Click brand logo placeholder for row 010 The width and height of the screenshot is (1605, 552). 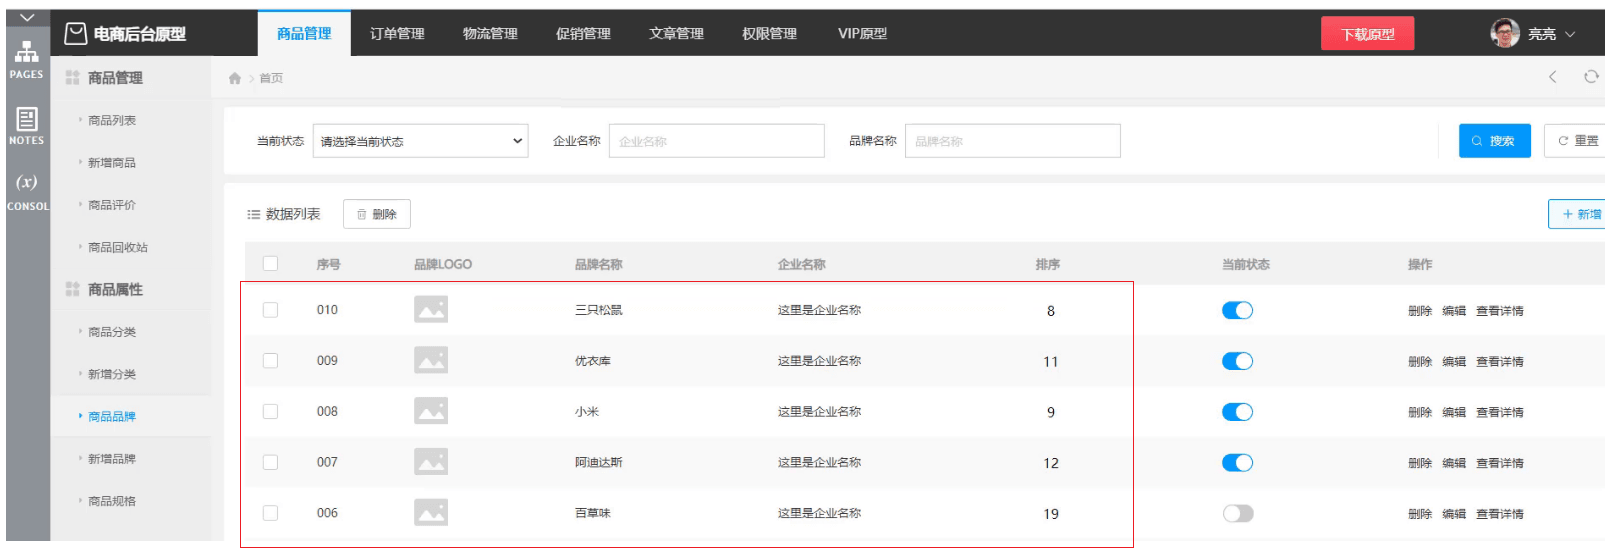coord(431,310)
